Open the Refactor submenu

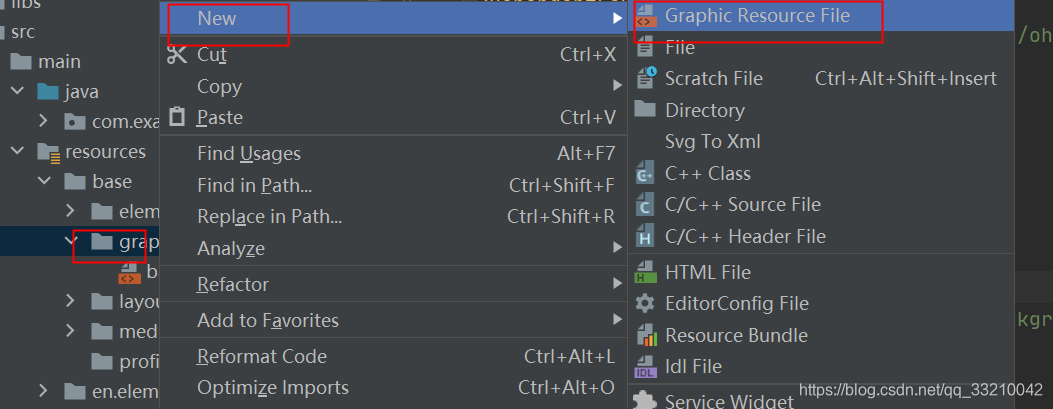tap(394, 284)
